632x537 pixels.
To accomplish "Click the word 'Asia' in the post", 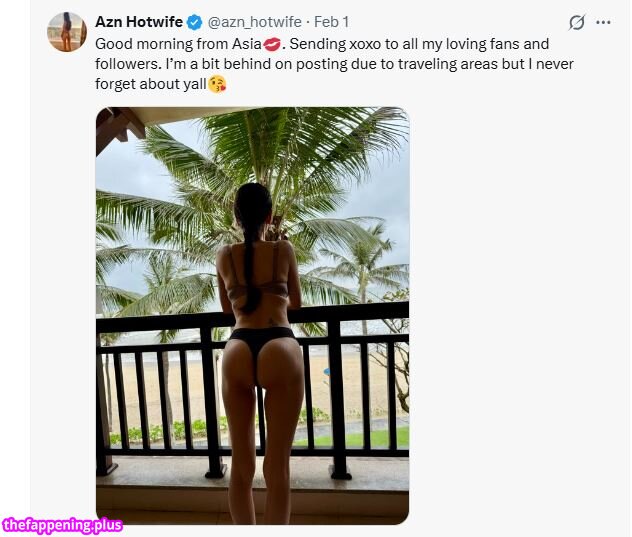I will [x=247, y=44].
